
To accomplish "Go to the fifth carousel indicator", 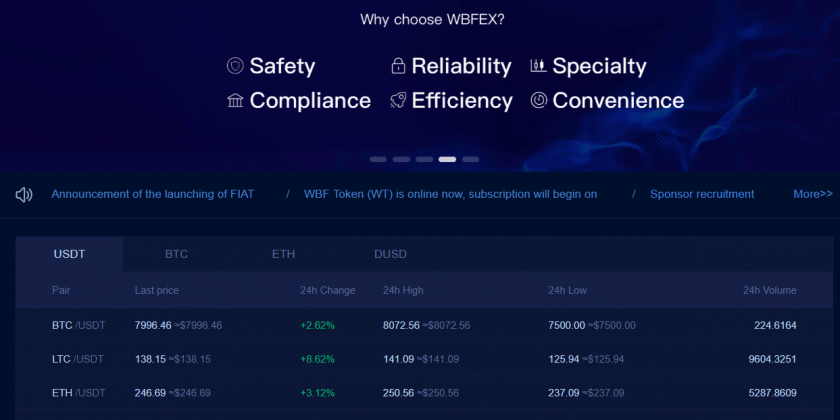I will (470, 159).
